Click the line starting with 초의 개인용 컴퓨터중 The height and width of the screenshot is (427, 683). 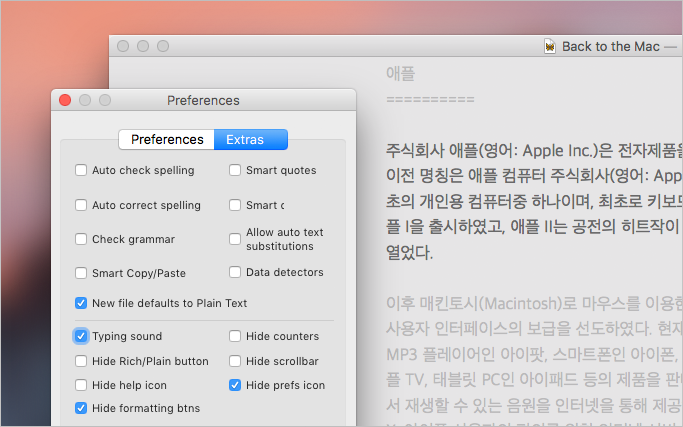point(534,201)
